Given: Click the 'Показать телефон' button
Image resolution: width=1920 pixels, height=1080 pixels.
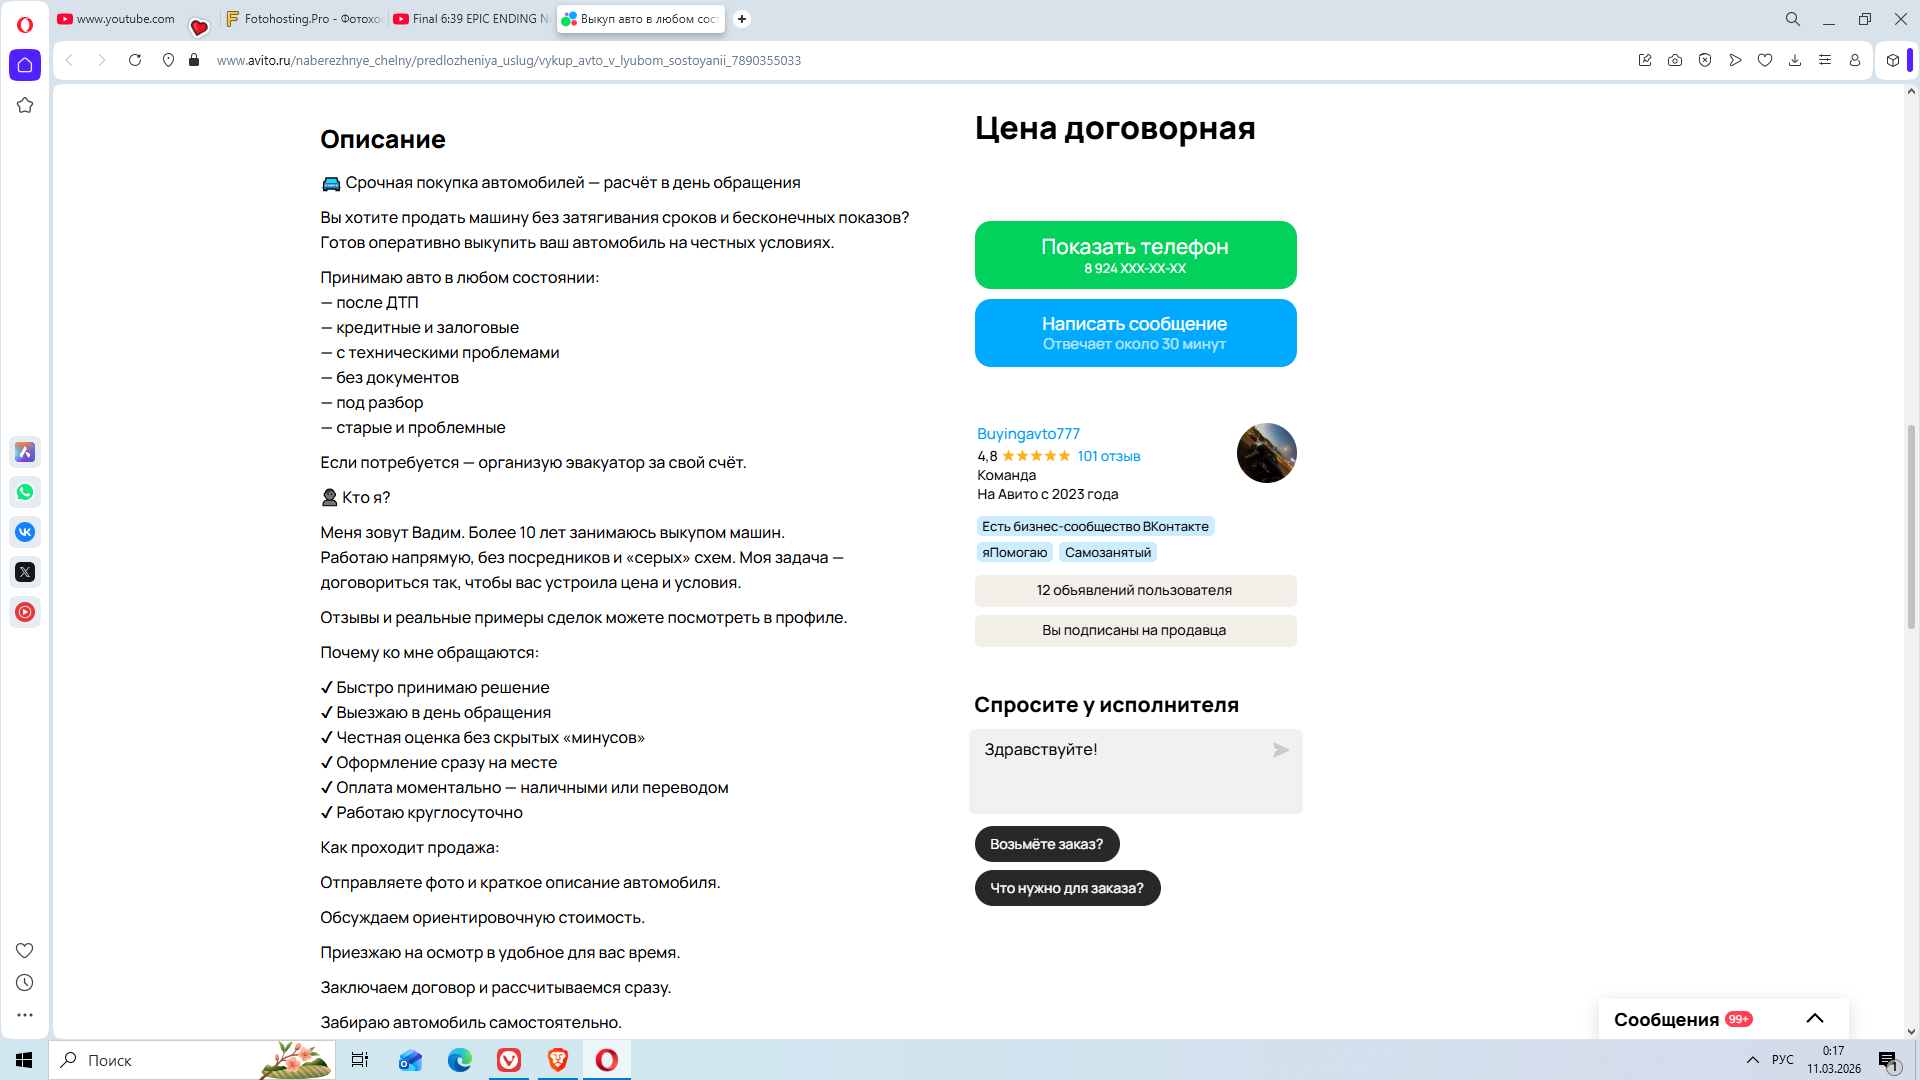Looking at the screenshot, I should tap(1135, 255).
